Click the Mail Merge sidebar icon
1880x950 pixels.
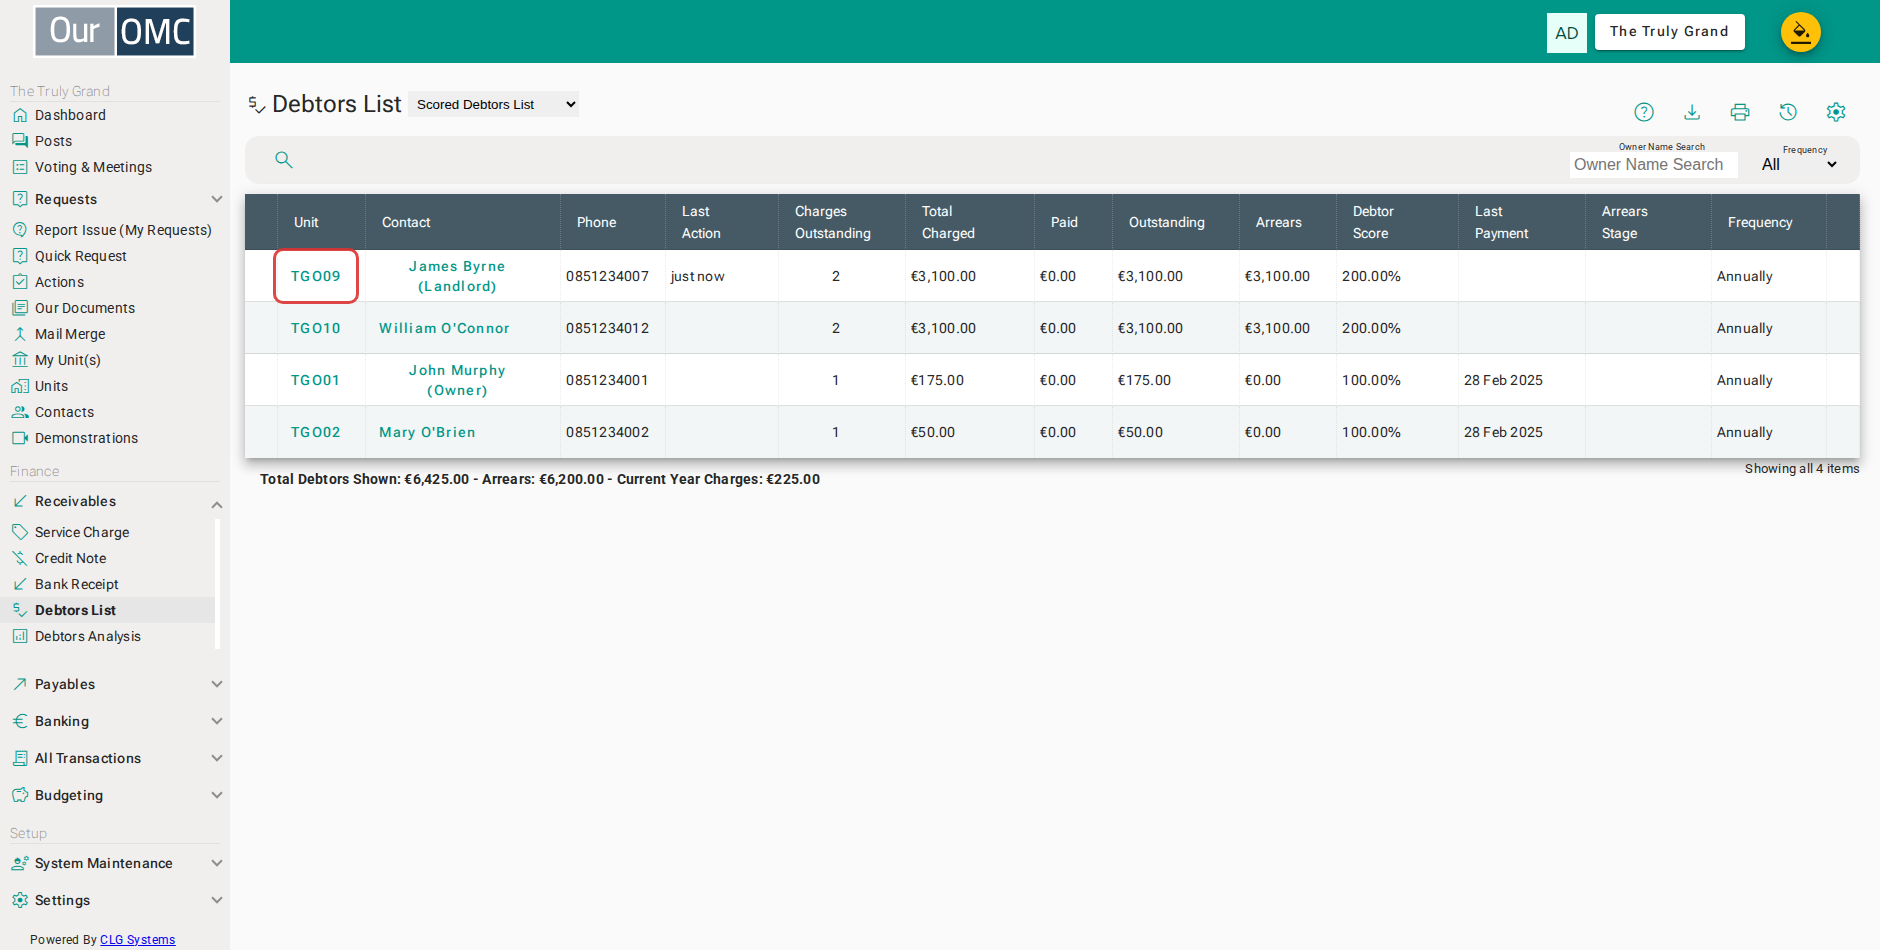tap(20, 334)
